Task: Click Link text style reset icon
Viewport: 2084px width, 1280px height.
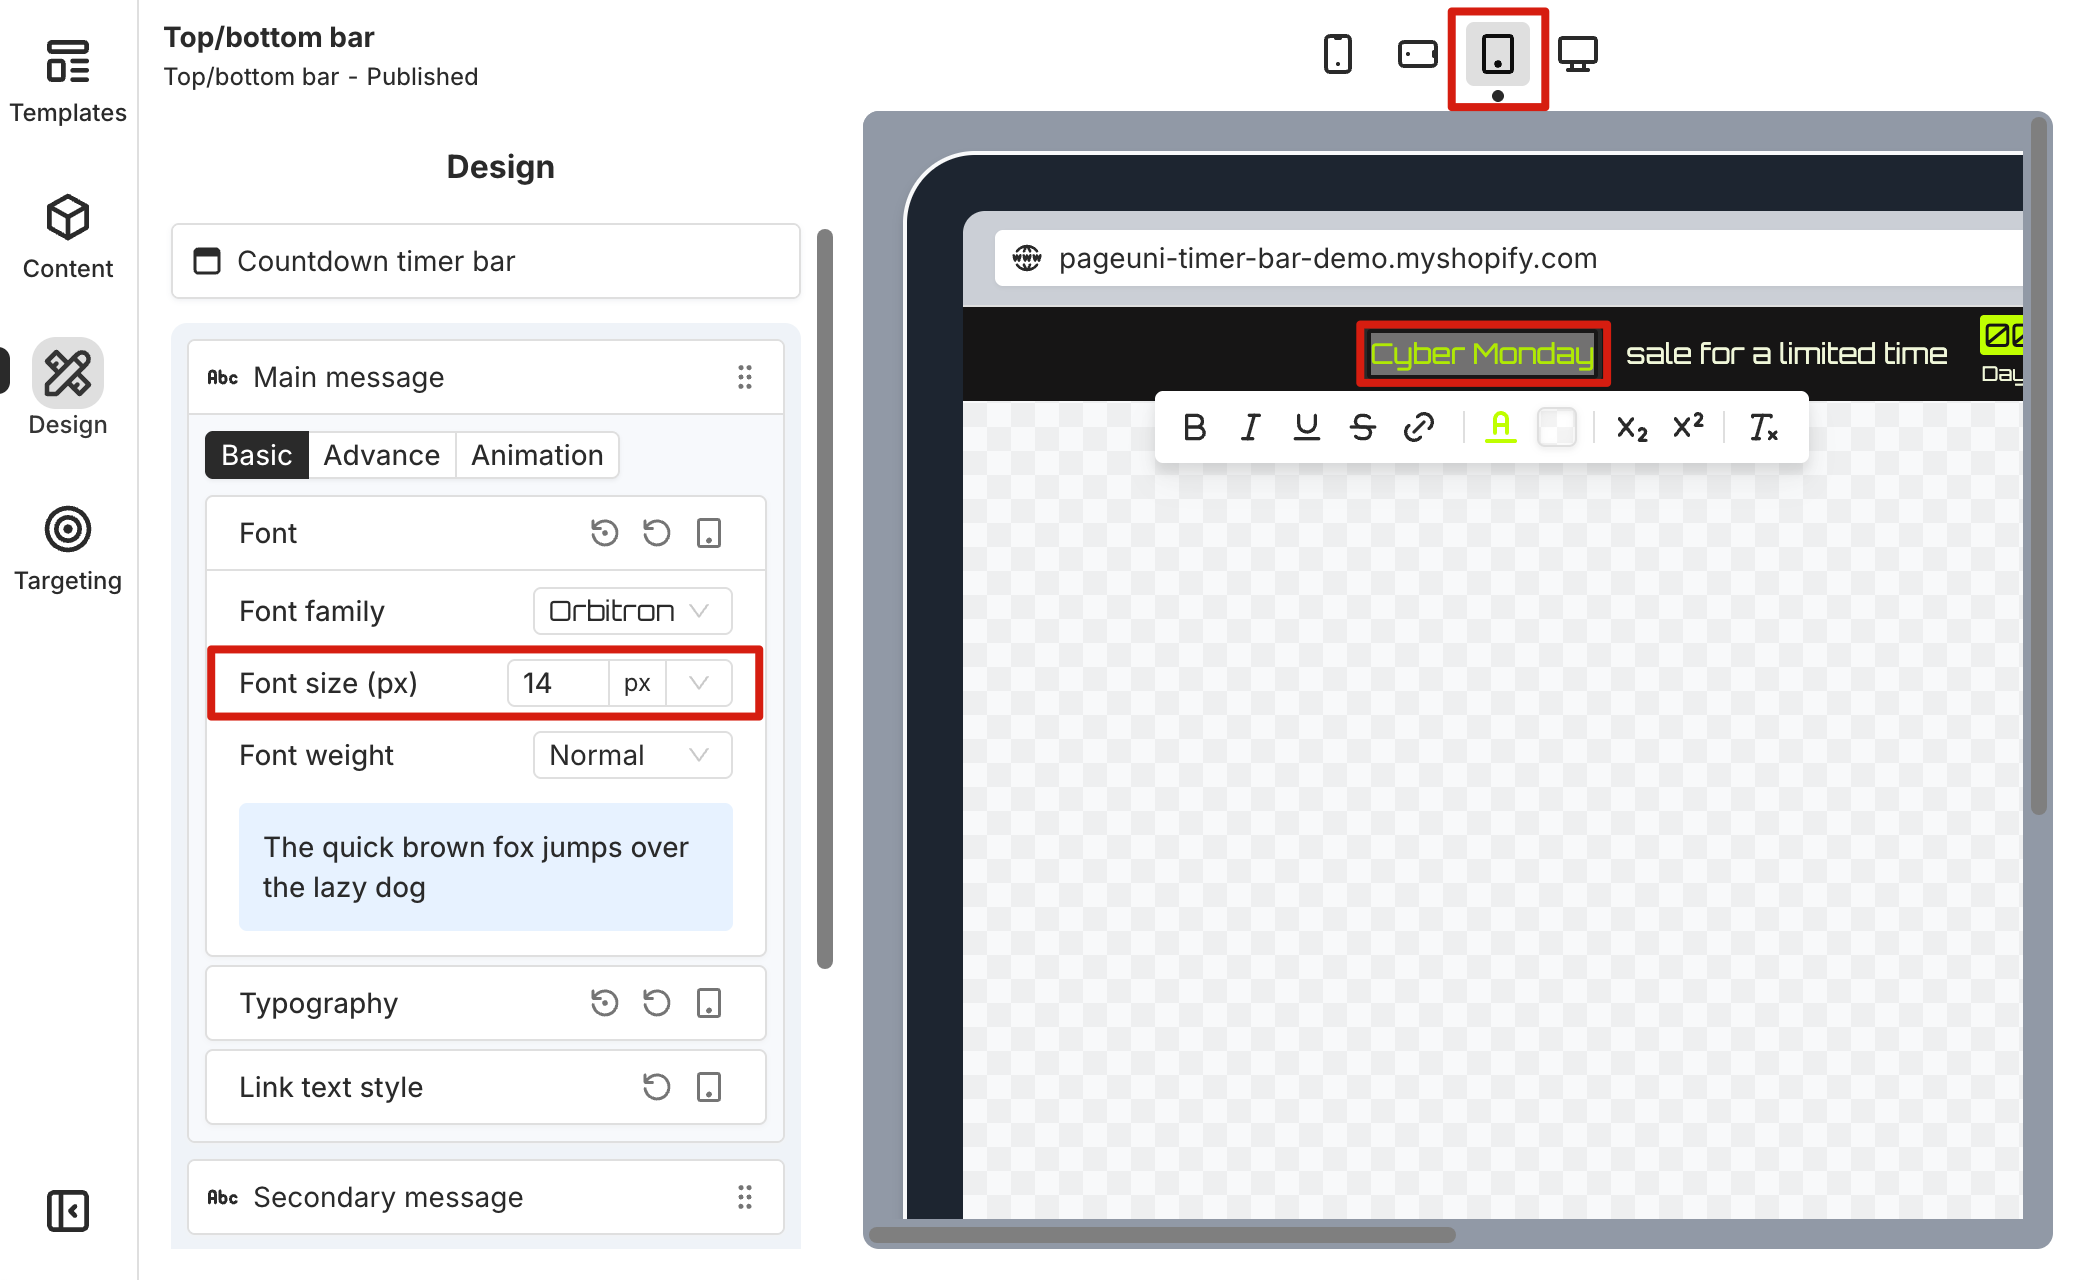Action: pos(656,1087)
